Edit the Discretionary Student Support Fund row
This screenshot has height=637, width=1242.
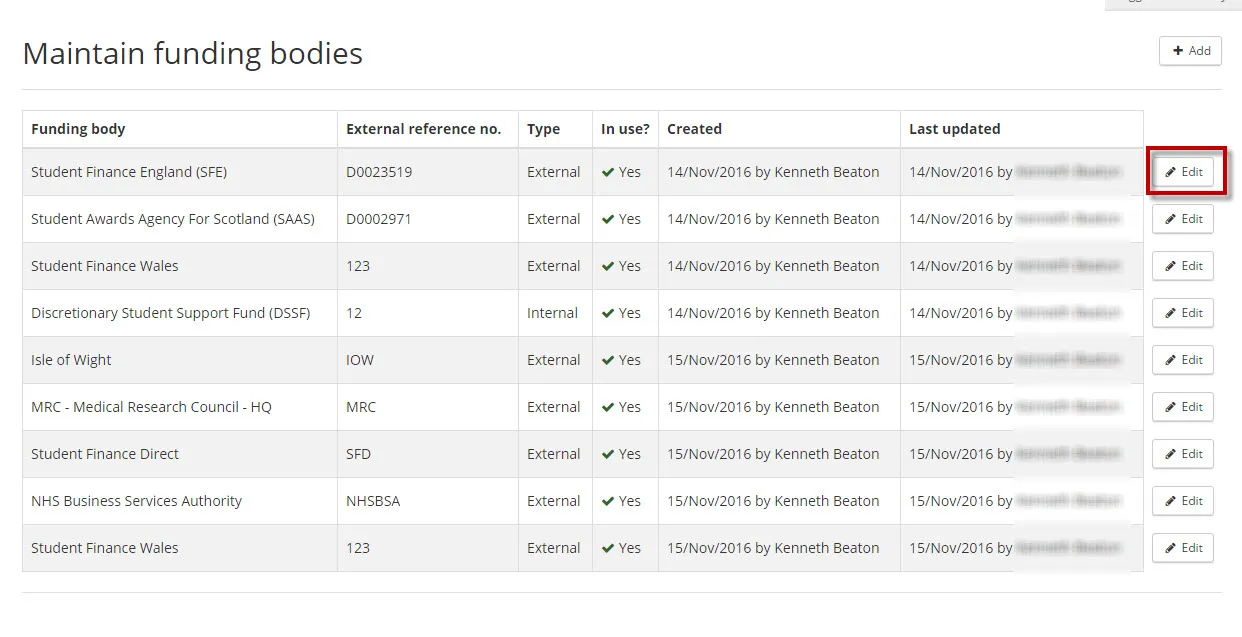(1183, 313)
